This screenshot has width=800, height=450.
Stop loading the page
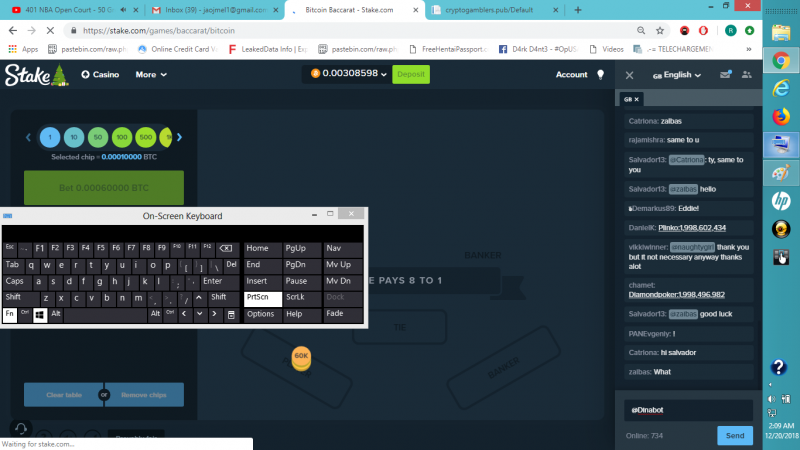pos(50,31)
